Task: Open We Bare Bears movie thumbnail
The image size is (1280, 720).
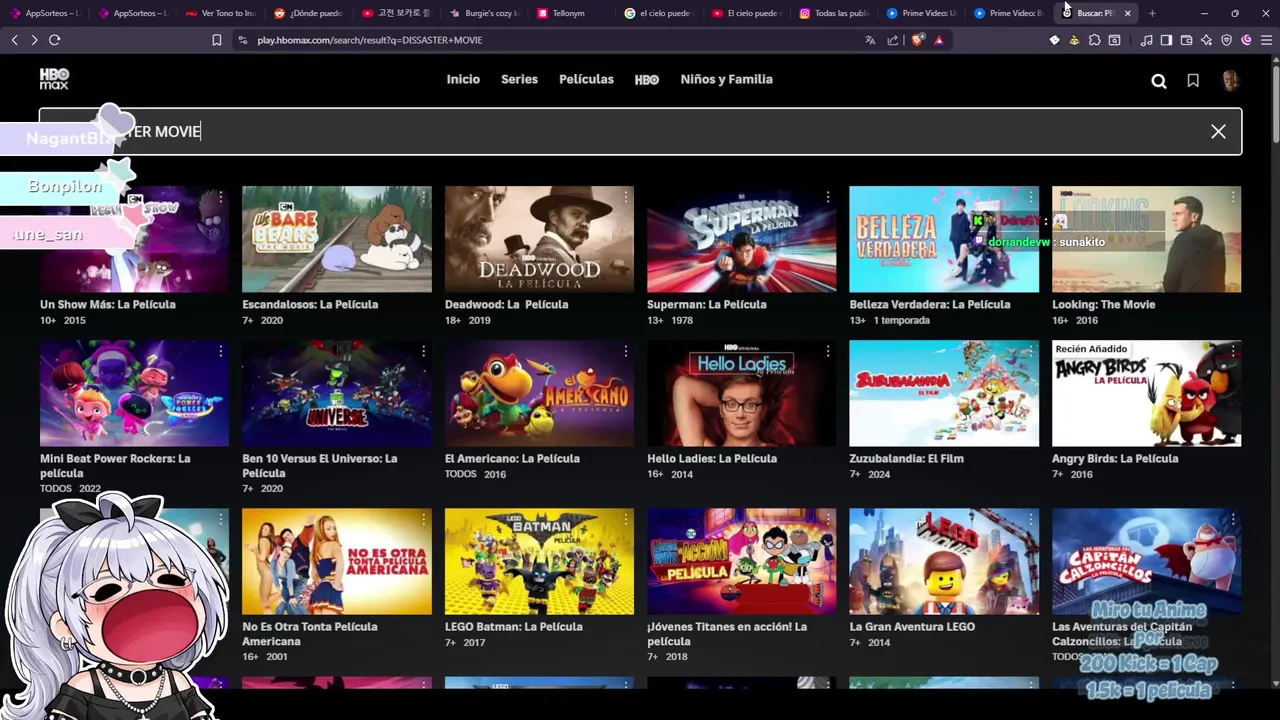Action: click(x=337, y=239)
